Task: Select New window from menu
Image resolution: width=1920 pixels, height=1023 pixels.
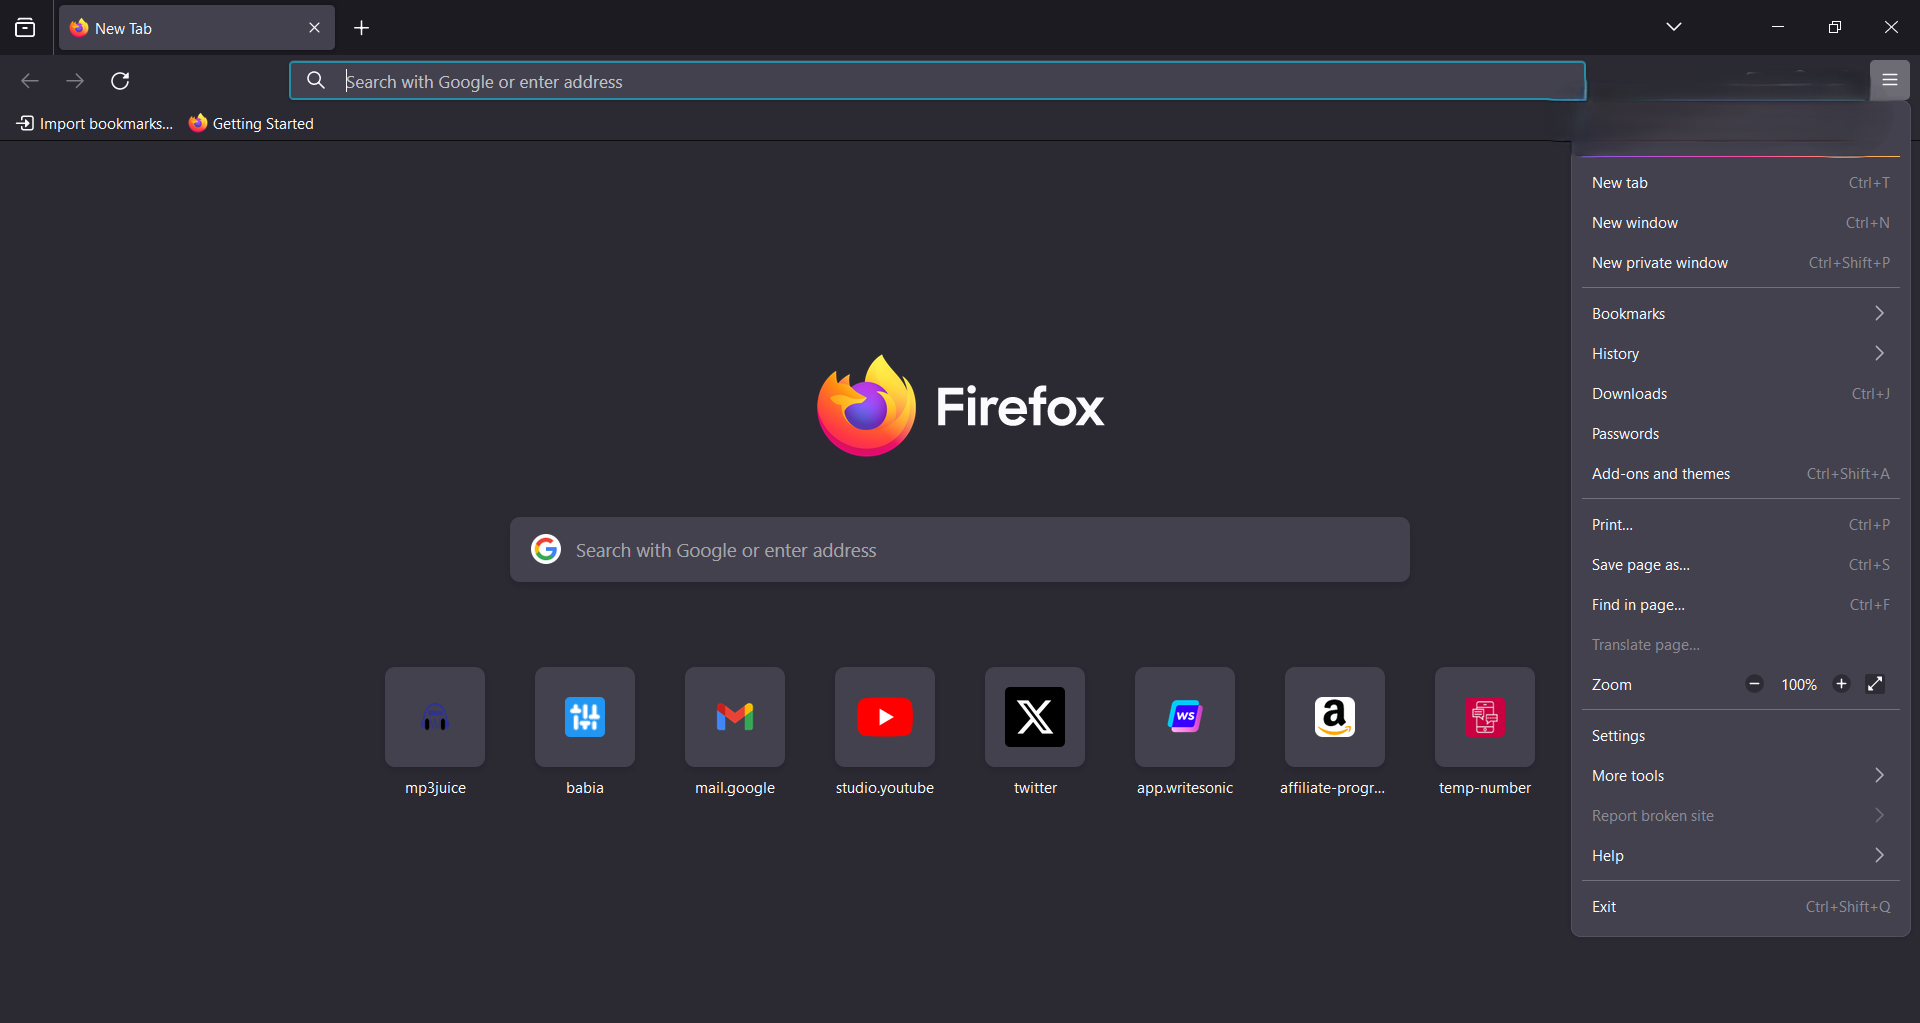Action: point(1740,223)
